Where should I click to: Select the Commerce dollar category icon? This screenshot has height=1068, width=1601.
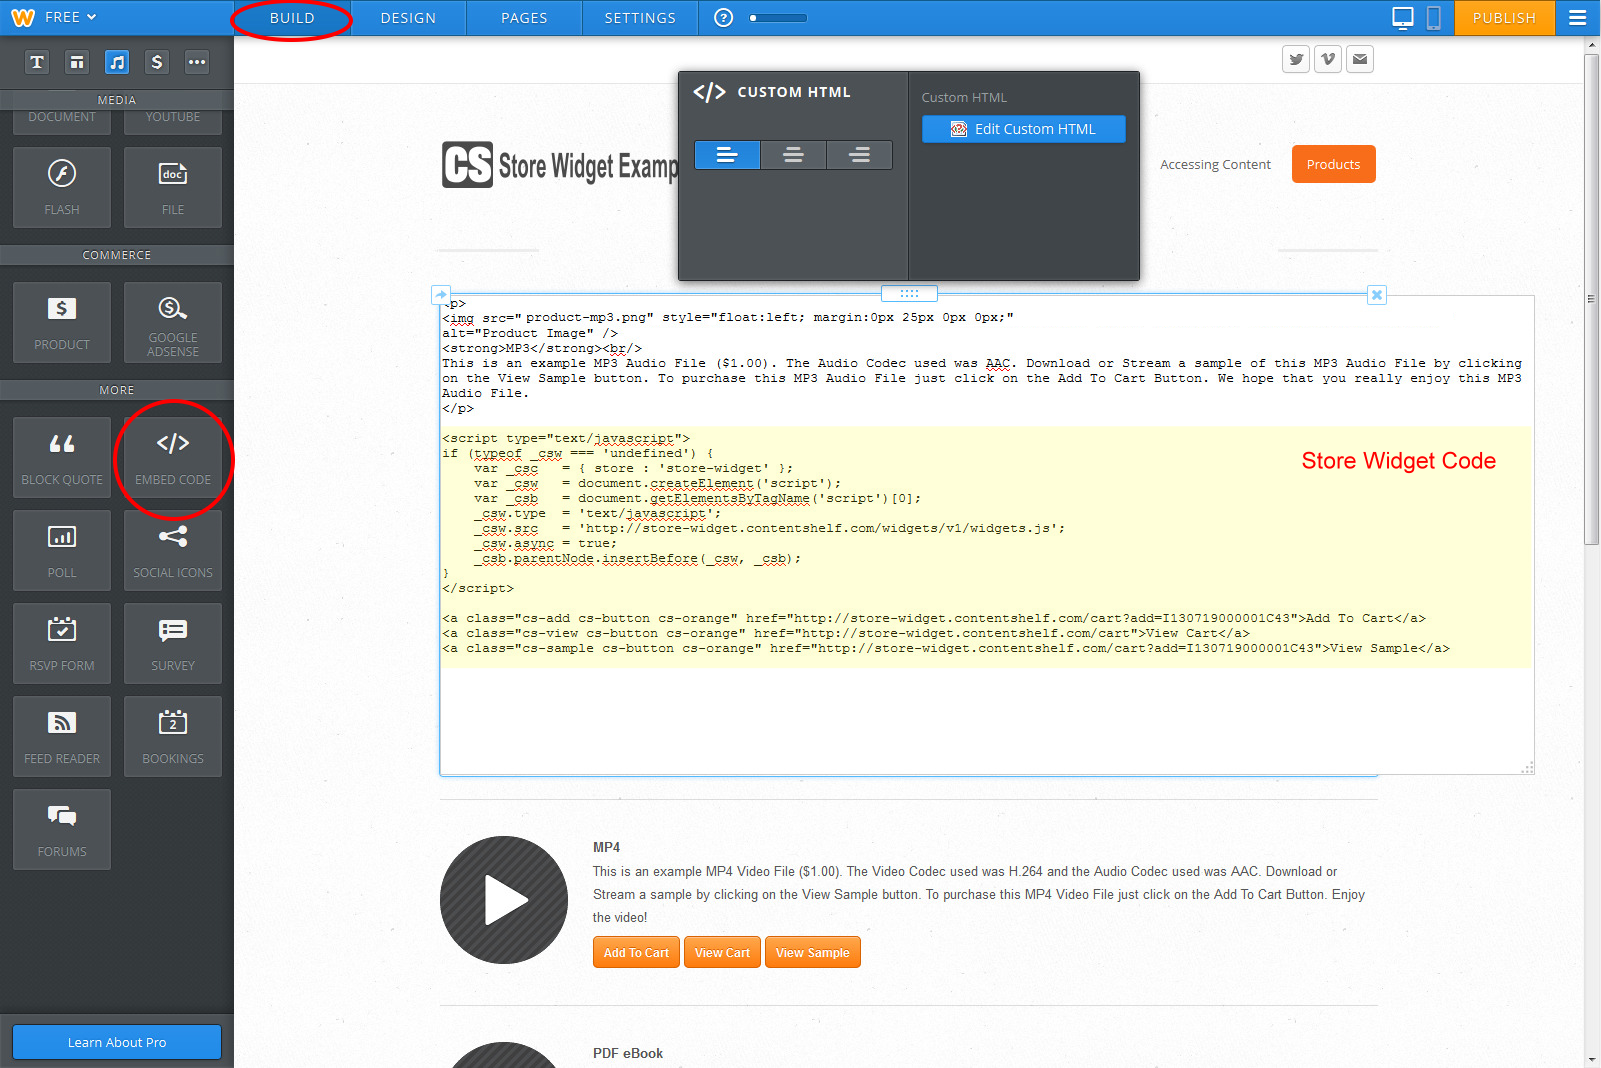(x=157, y=62)
